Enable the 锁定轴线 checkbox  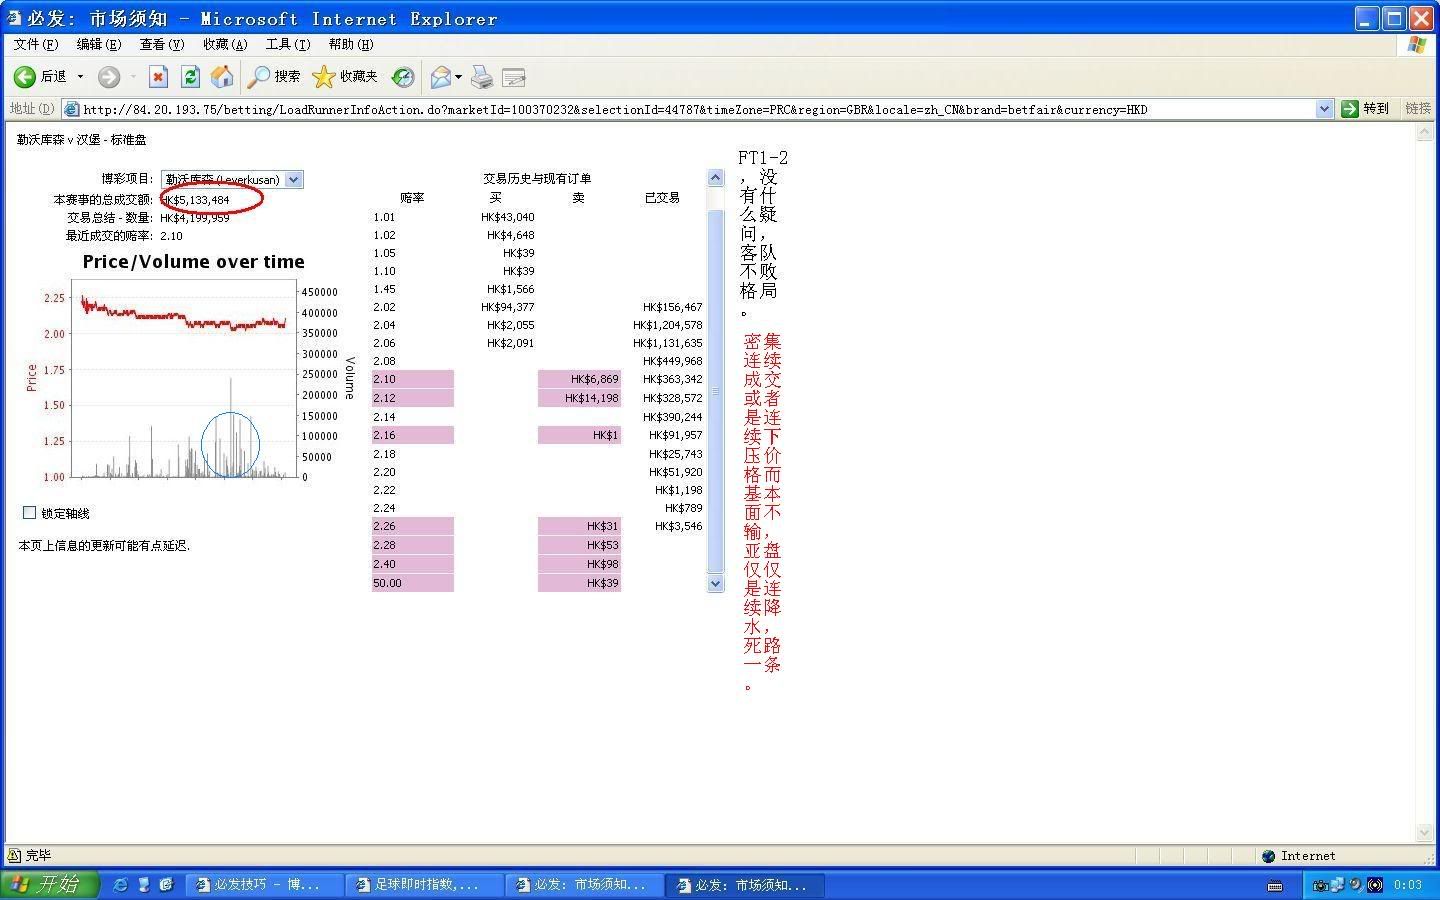coord(29,513)
